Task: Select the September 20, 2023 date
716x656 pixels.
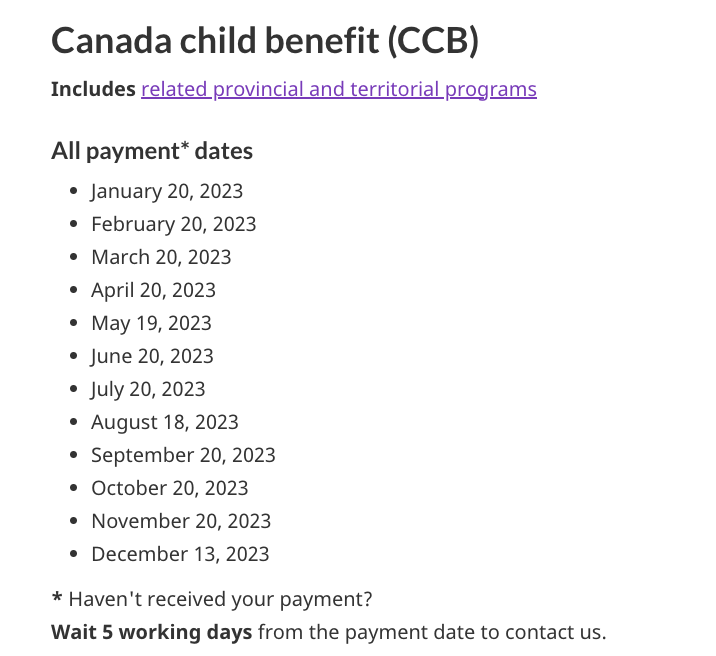Action: [183, 455]
